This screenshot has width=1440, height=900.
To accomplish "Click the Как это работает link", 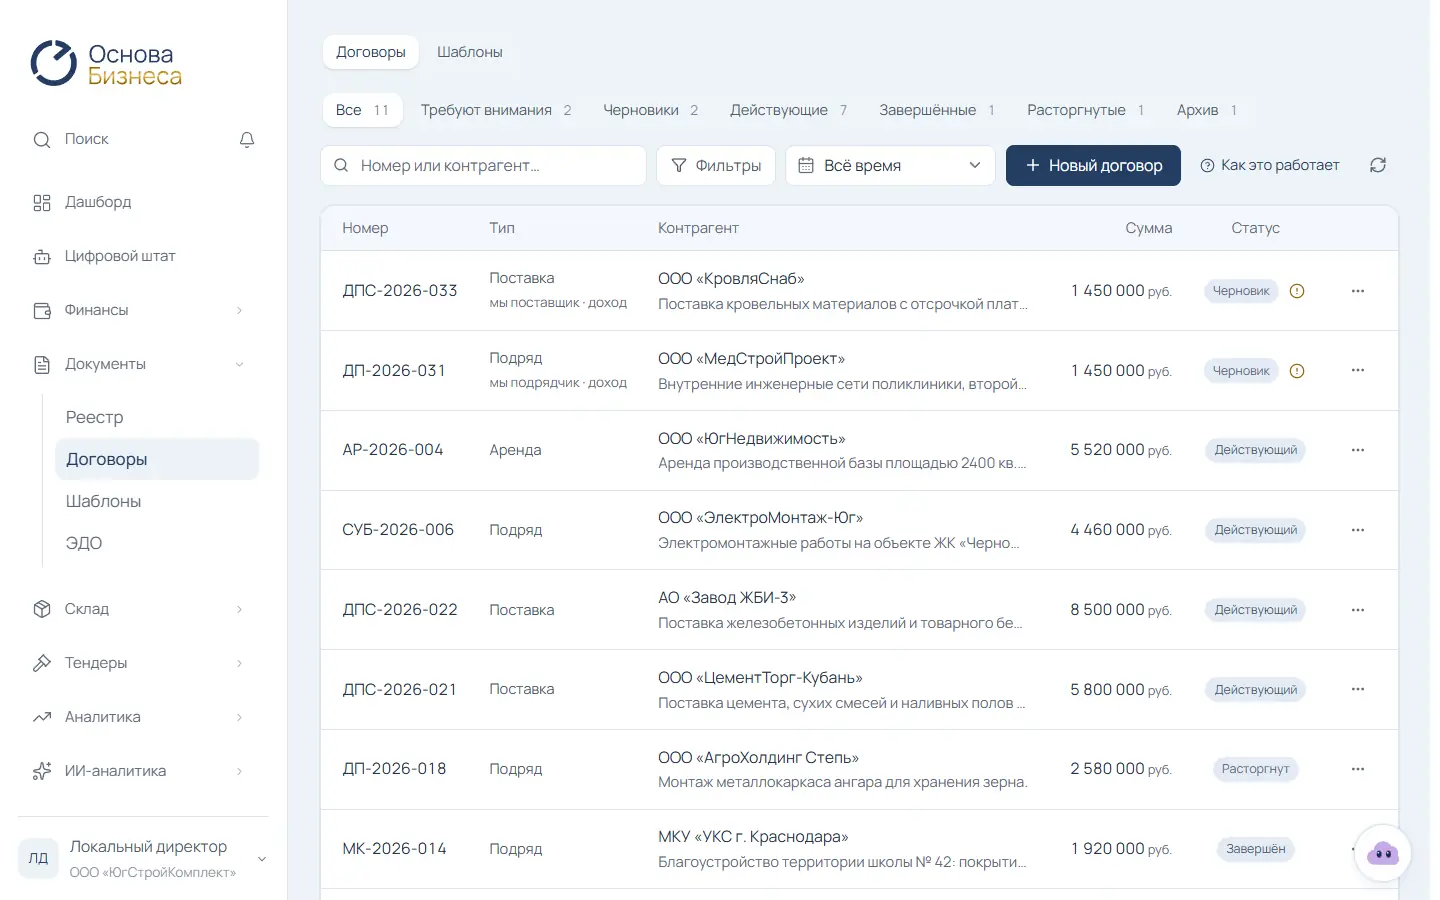I will coord(1270,165).
